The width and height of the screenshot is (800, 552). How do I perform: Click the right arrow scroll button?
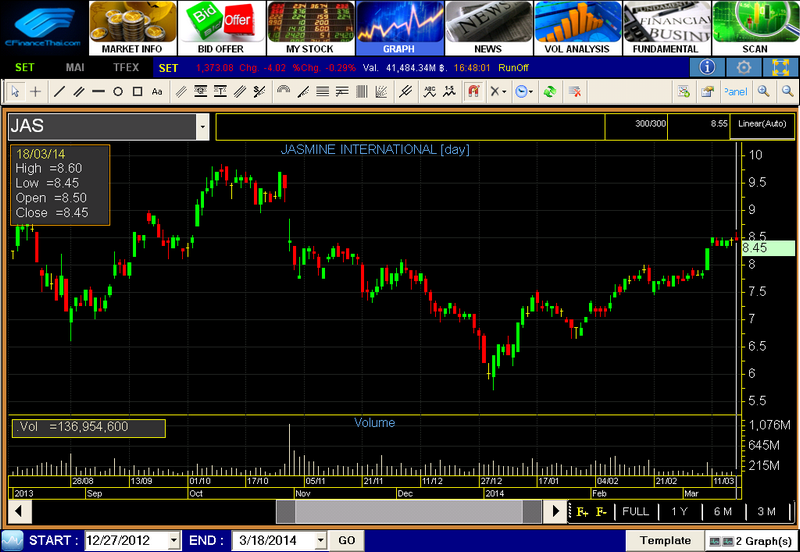click(555, 511)
